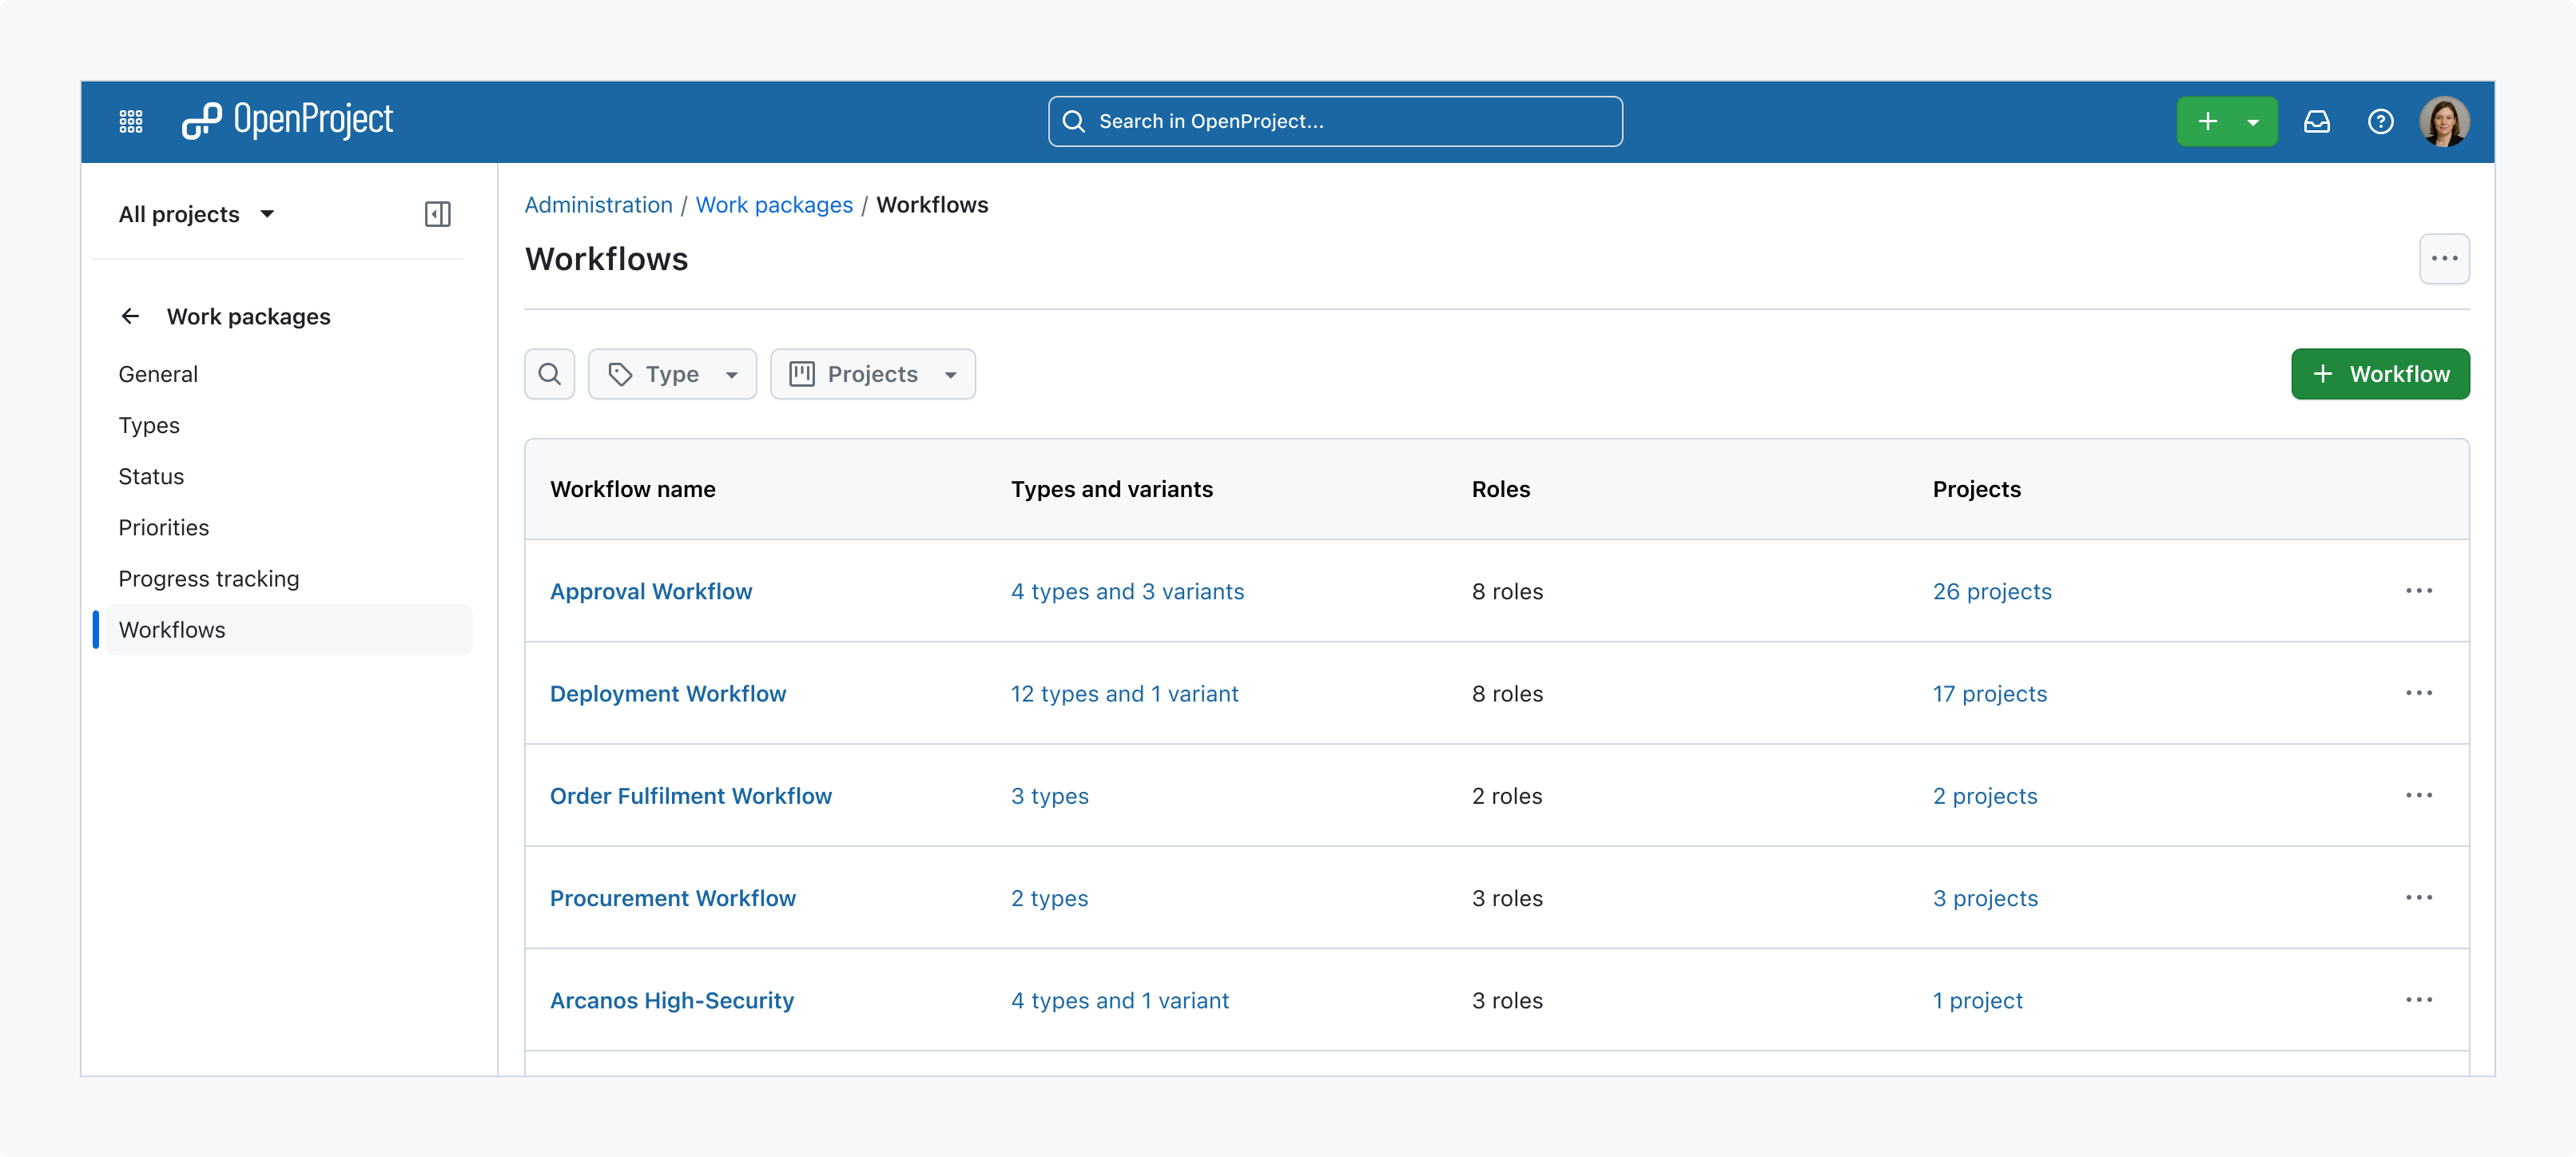The width and height of the screenshot is (2576, 1157).
Task: Click the 26 projects link
Action: pyautogui.click(x=1992, y=591)
